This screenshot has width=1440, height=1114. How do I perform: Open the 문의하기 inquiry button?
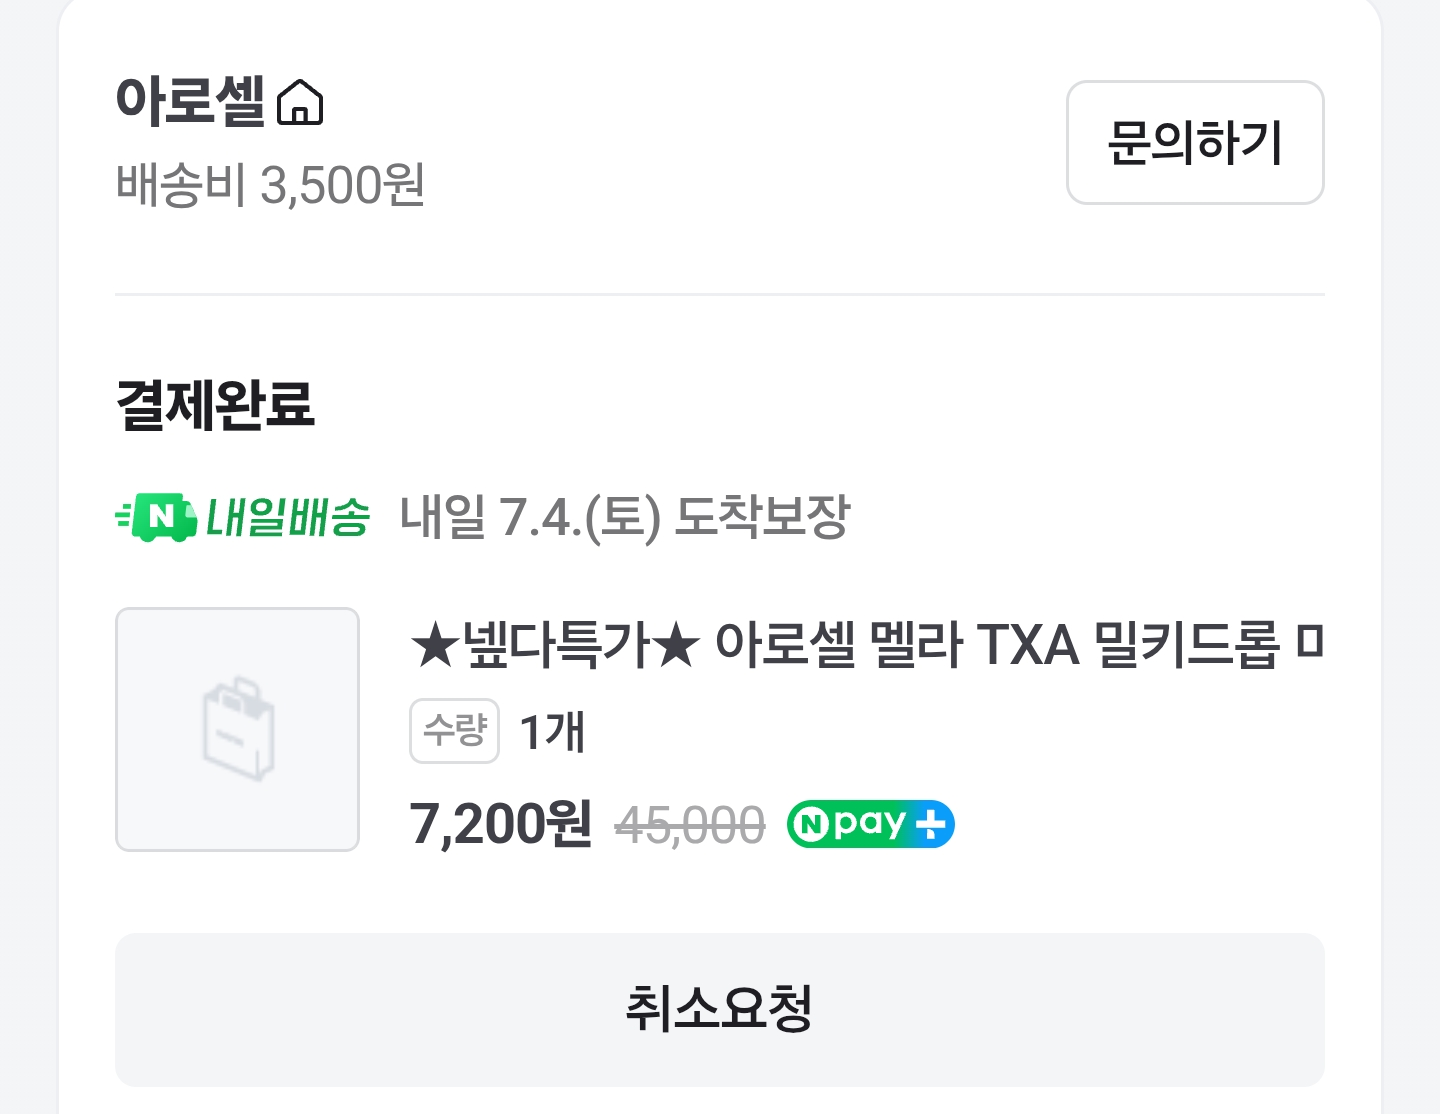tap(1195, 143)
